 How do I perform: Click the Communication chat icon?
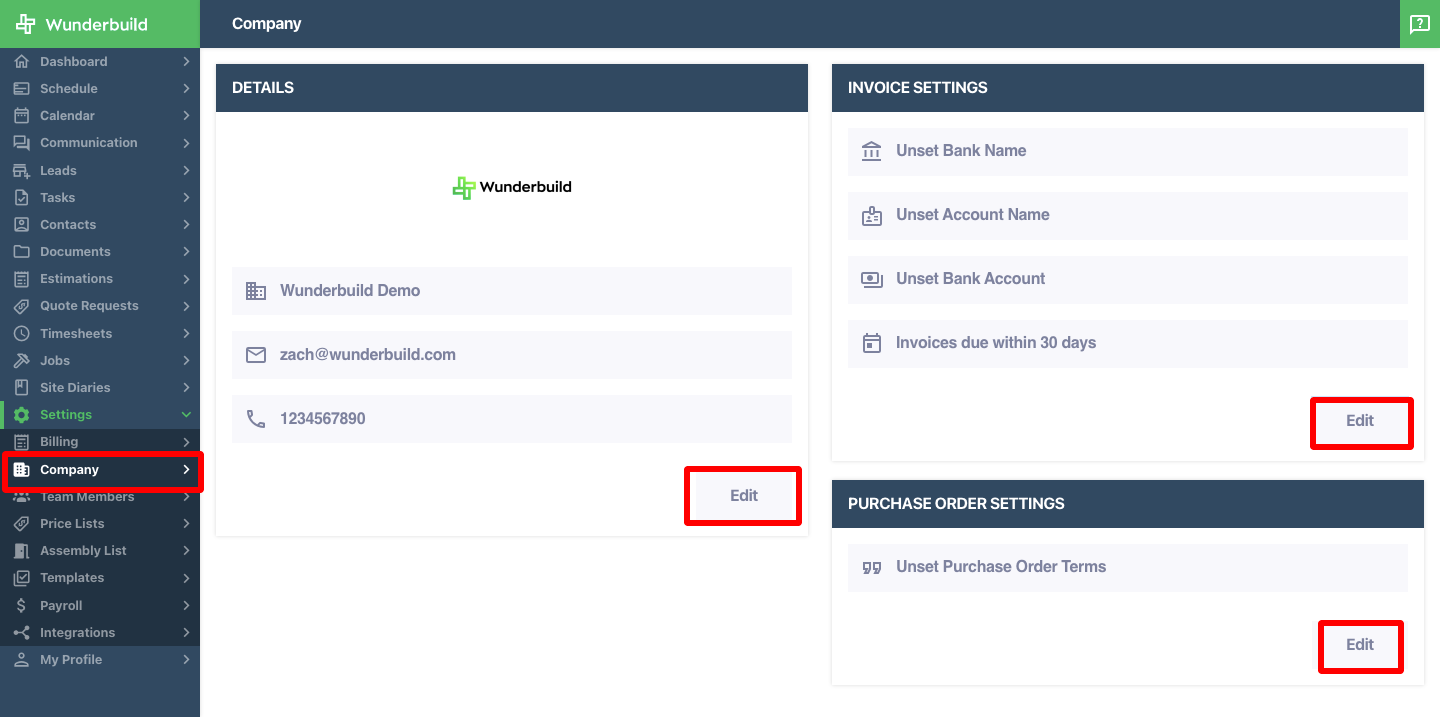(21, 143)
